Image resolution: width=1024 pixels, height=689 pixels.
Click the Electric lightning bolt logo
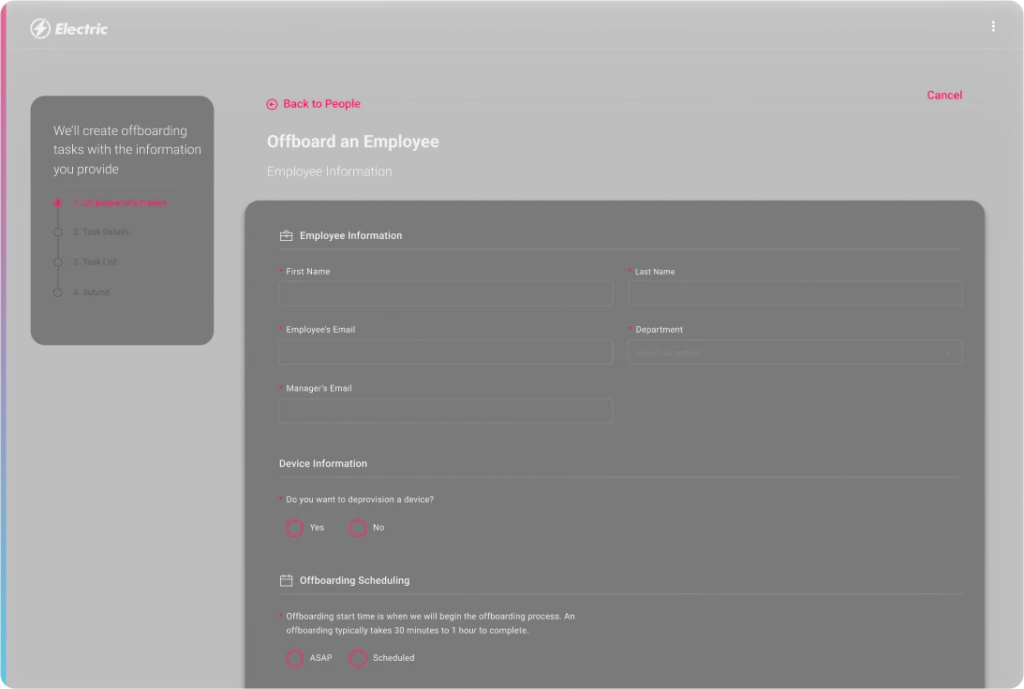click(38, 28)
